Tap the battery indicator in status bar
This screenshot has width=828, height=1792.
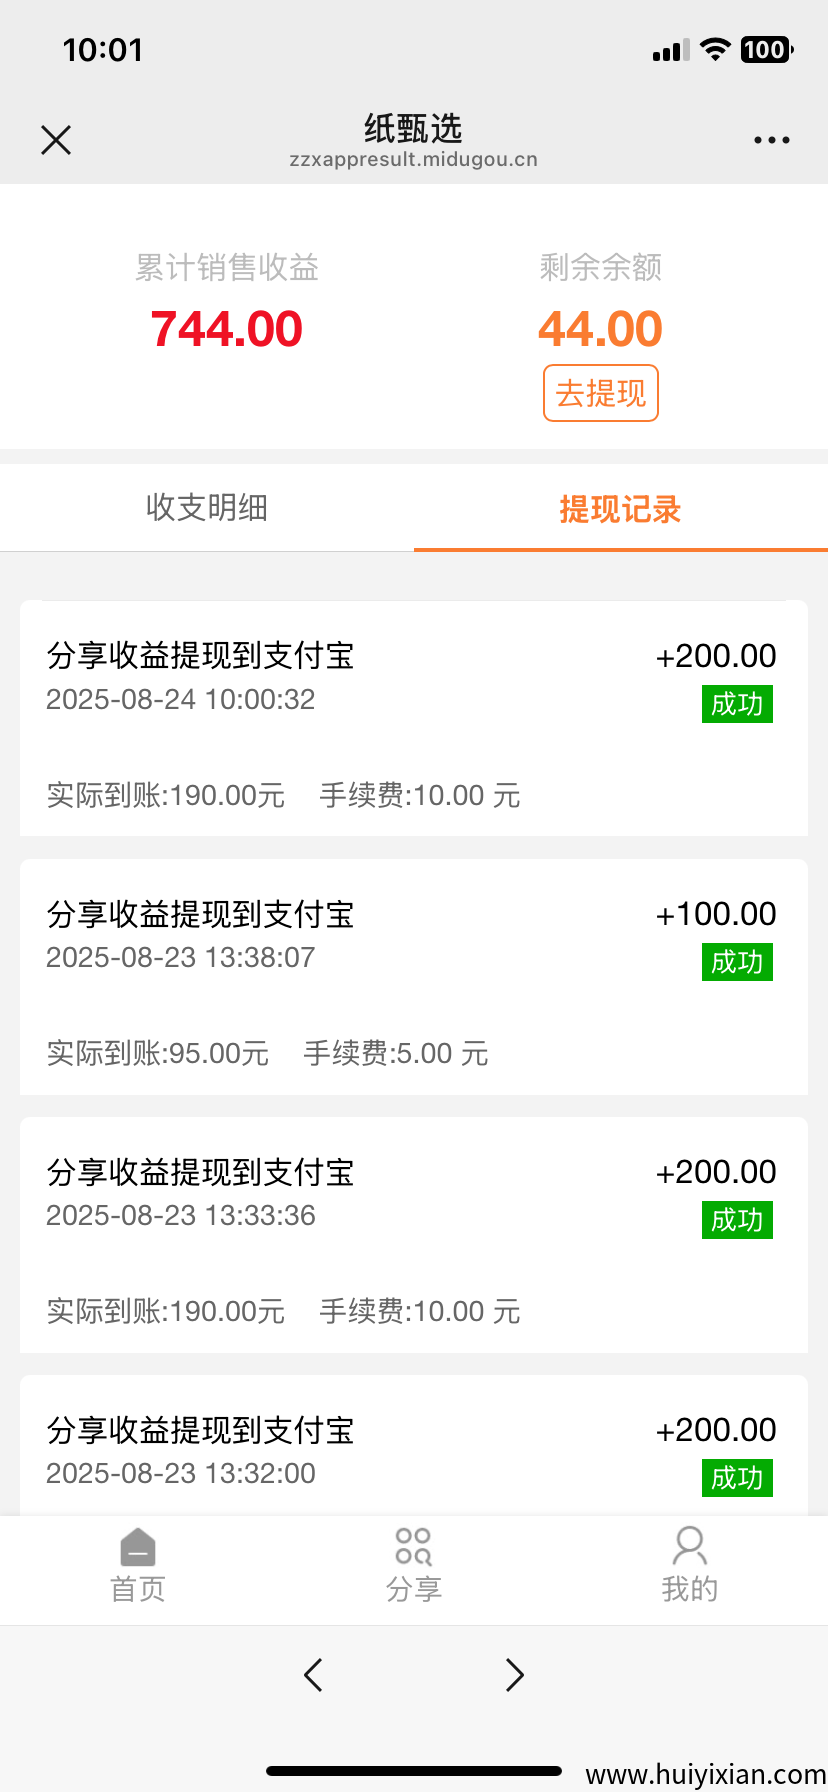click(x=766, y=50)
